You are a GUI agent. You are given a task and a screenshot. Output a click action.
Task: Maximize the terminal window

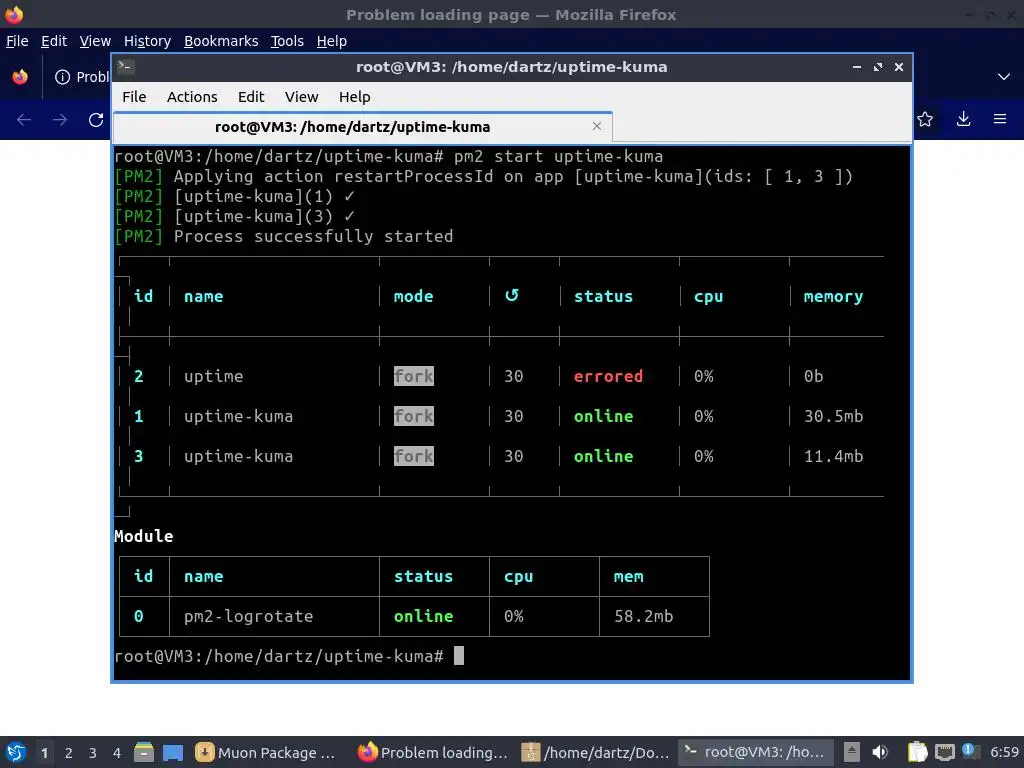pyautogui.click(x=878, y=67)
